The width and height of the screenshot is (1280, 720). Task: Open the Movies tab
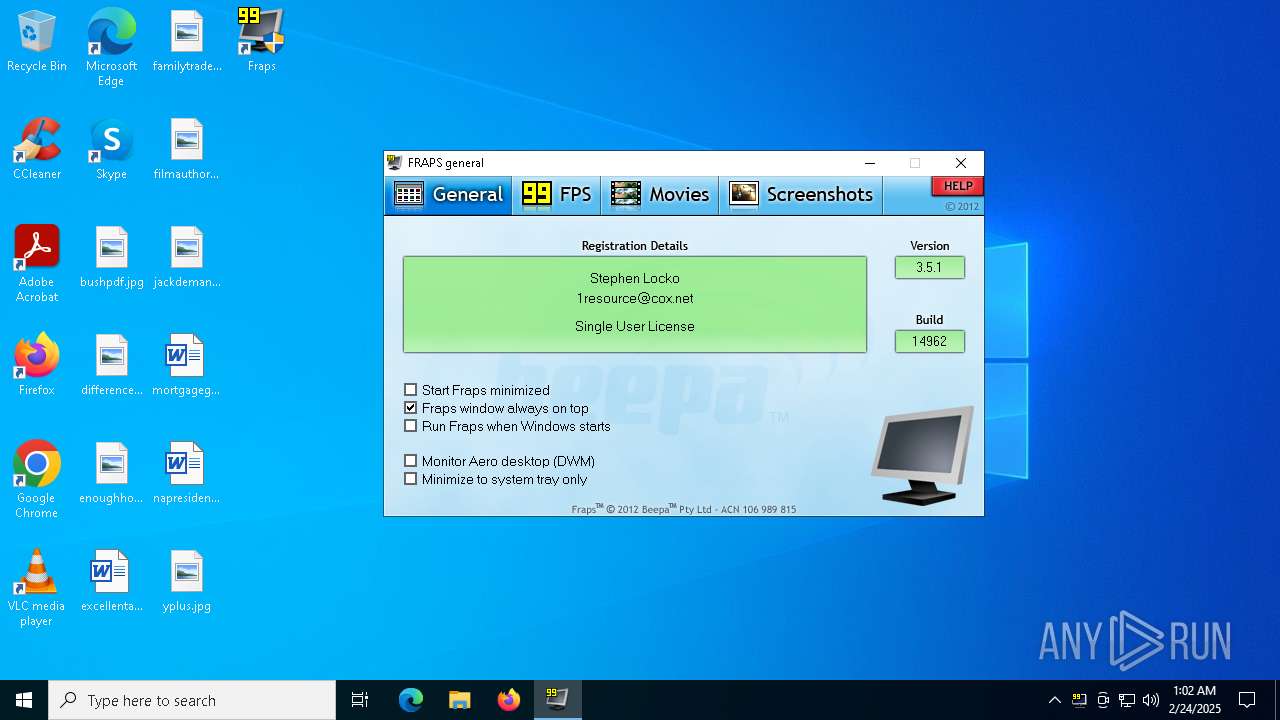660,195
